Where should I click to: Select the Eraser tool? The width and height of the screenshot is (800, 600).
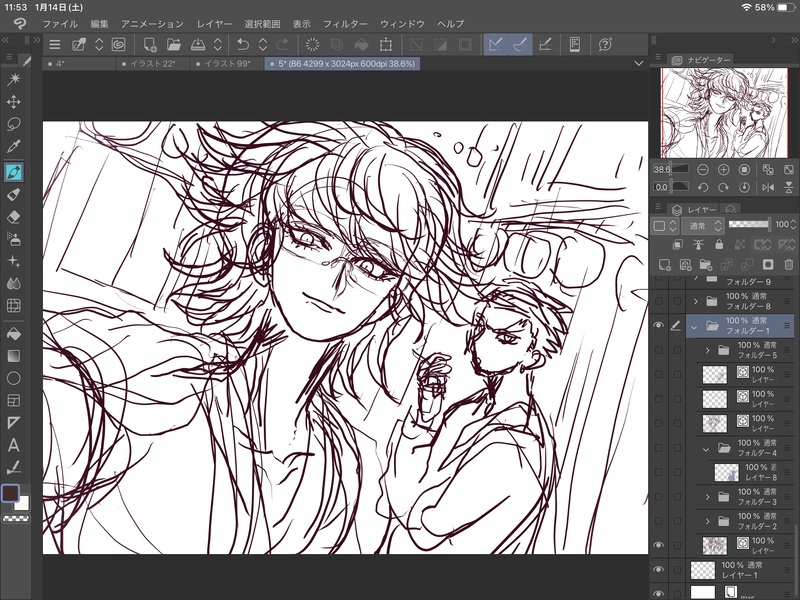[14, 216]
